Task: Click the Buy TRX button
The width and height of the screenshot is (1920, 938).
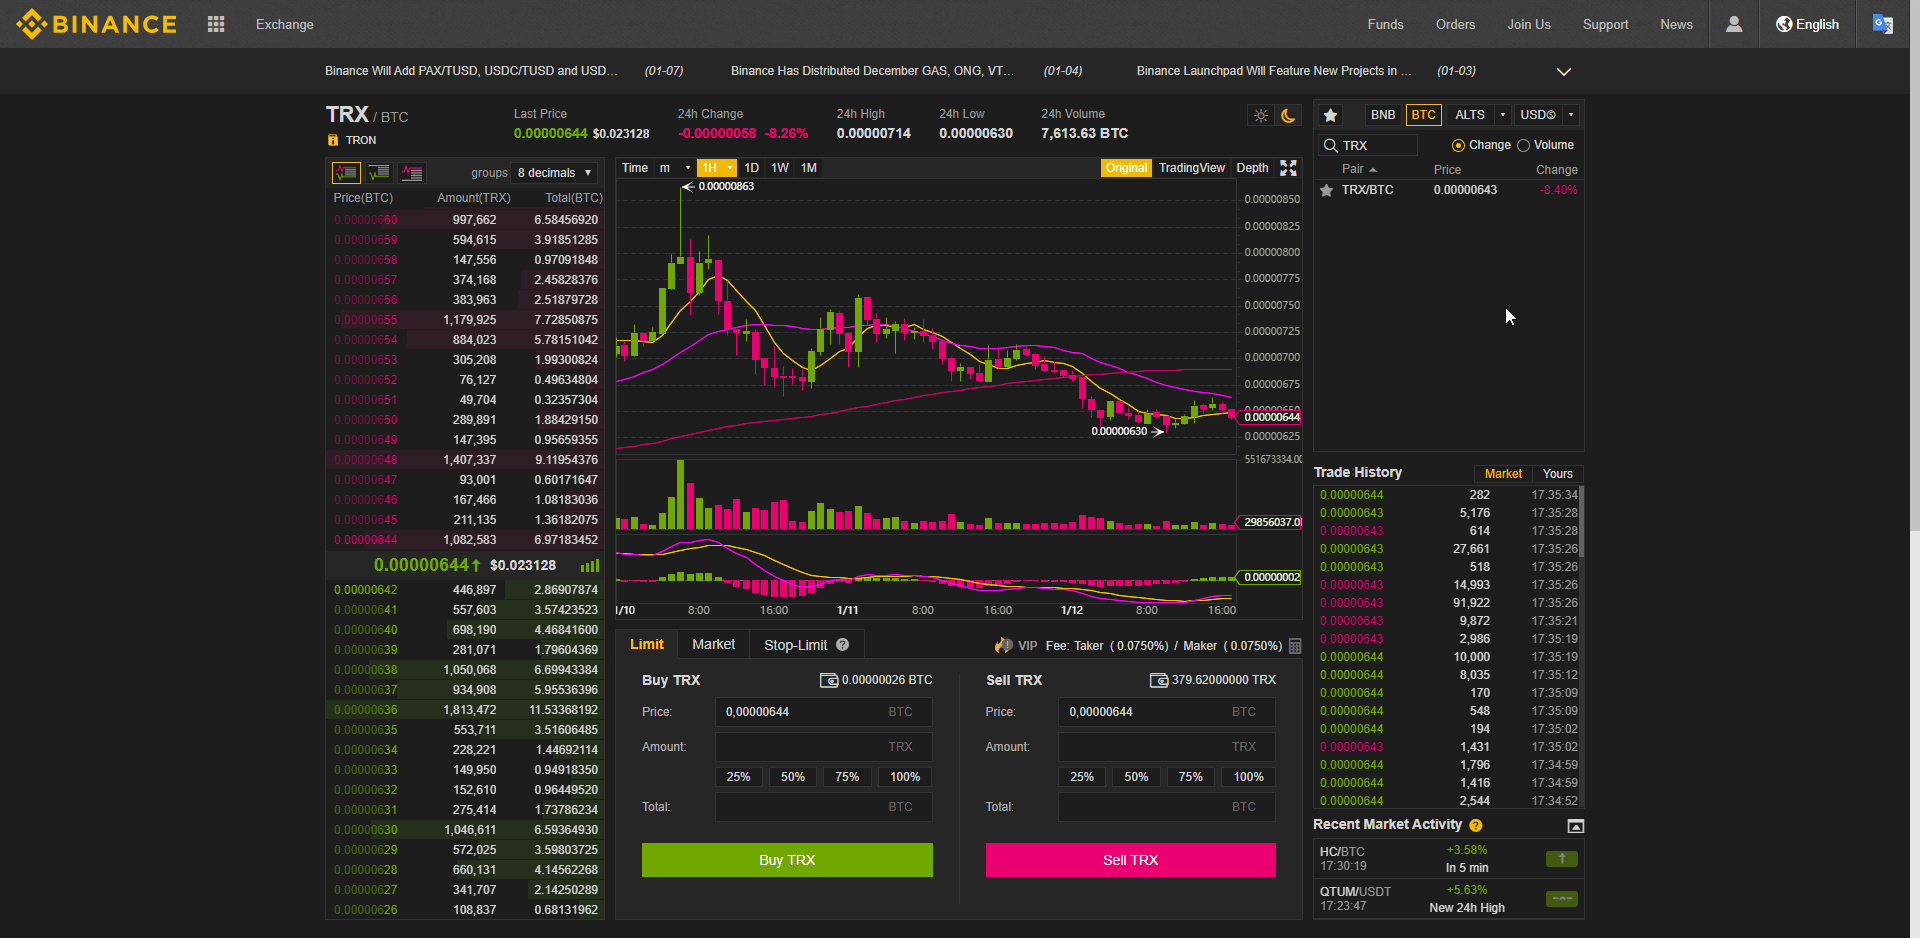Action: coord(787,860)
